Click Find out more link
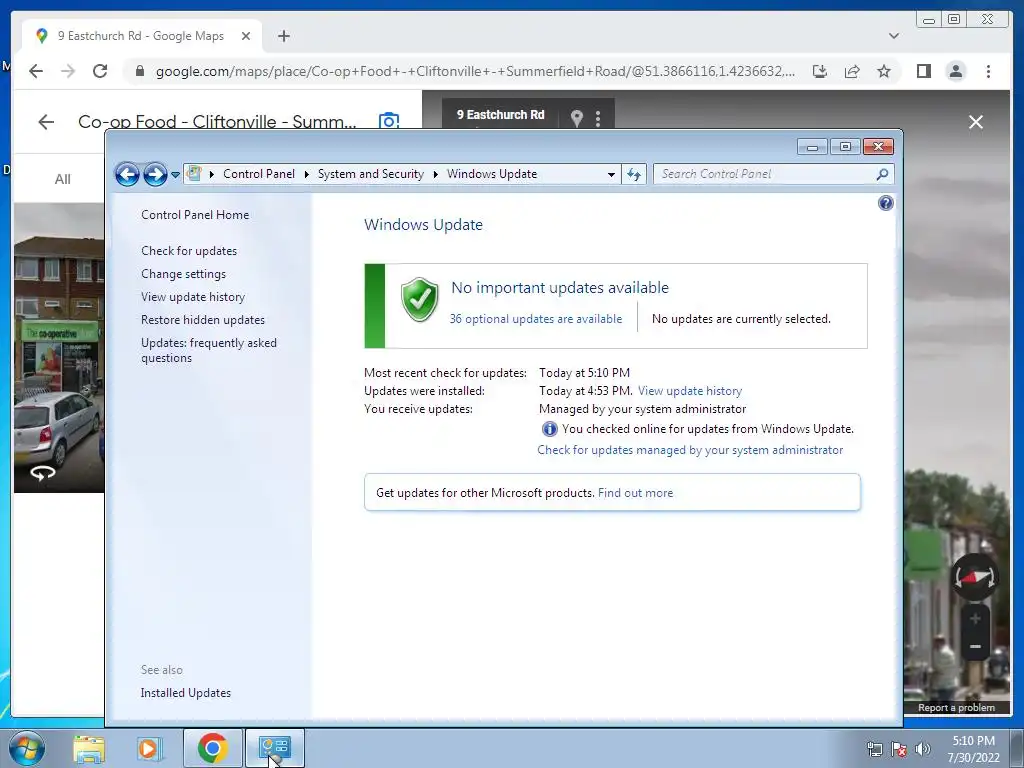The width and height of the screenshot is (1024, 768). [x=635, y=493]
